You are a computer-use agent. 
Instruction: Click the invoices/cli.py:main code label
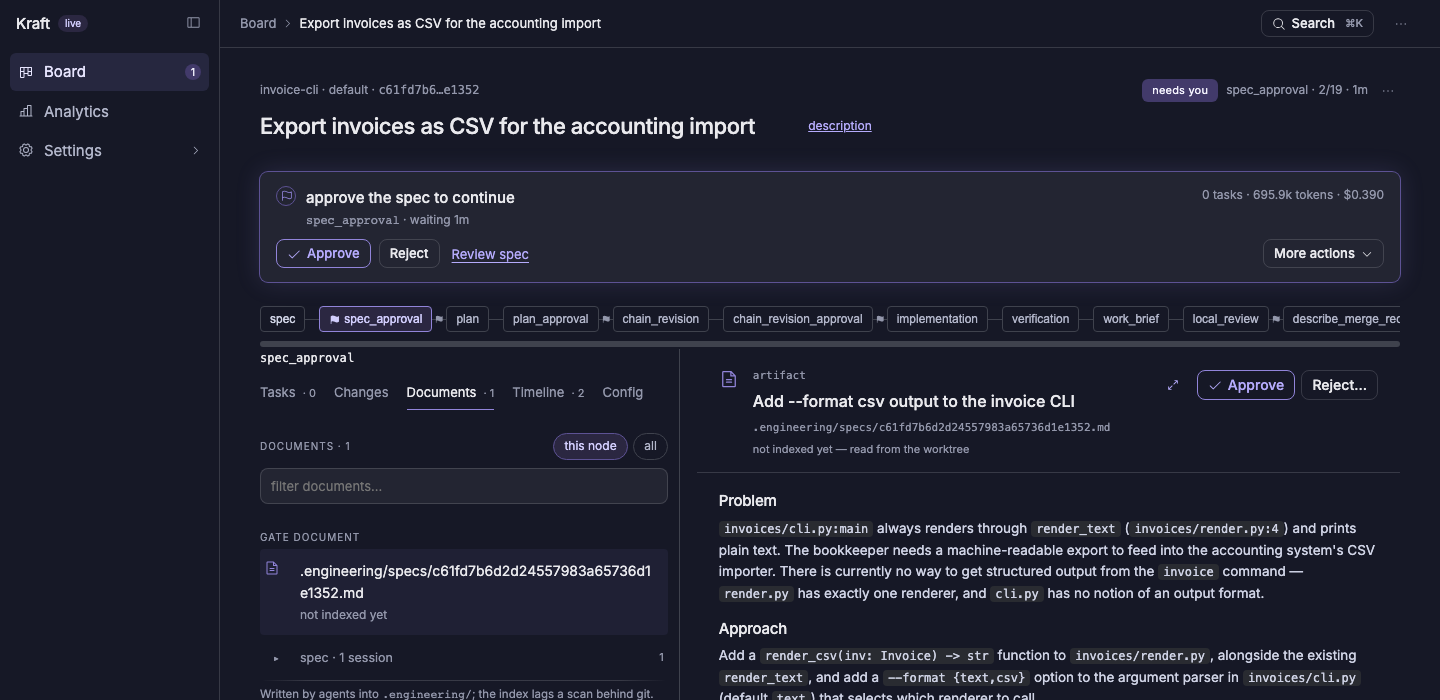(x=795, y=529)
